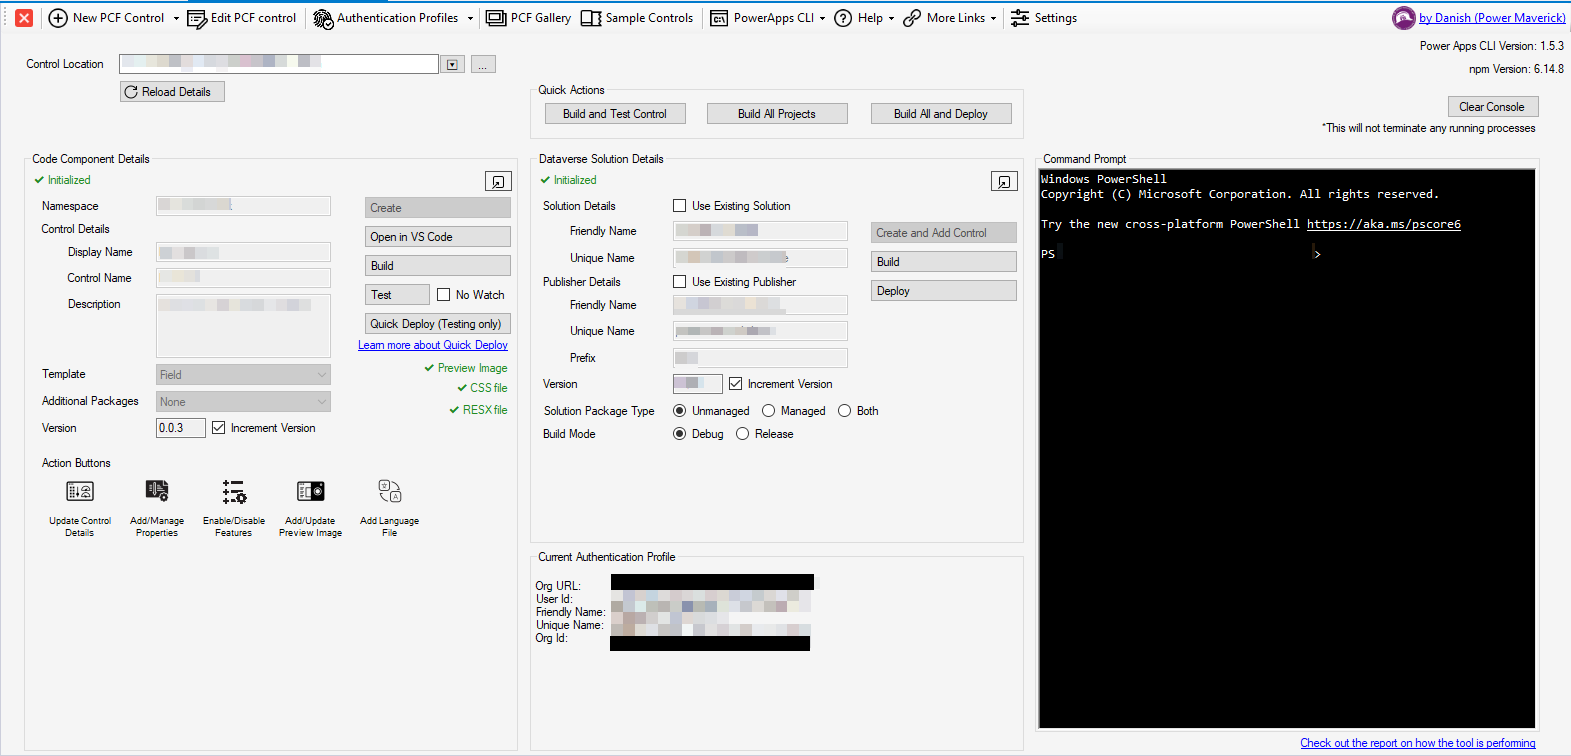The height and width of the screenshot is (756, 1571).
Task: Select the Managed package type
Action: [x=769, y=411]
